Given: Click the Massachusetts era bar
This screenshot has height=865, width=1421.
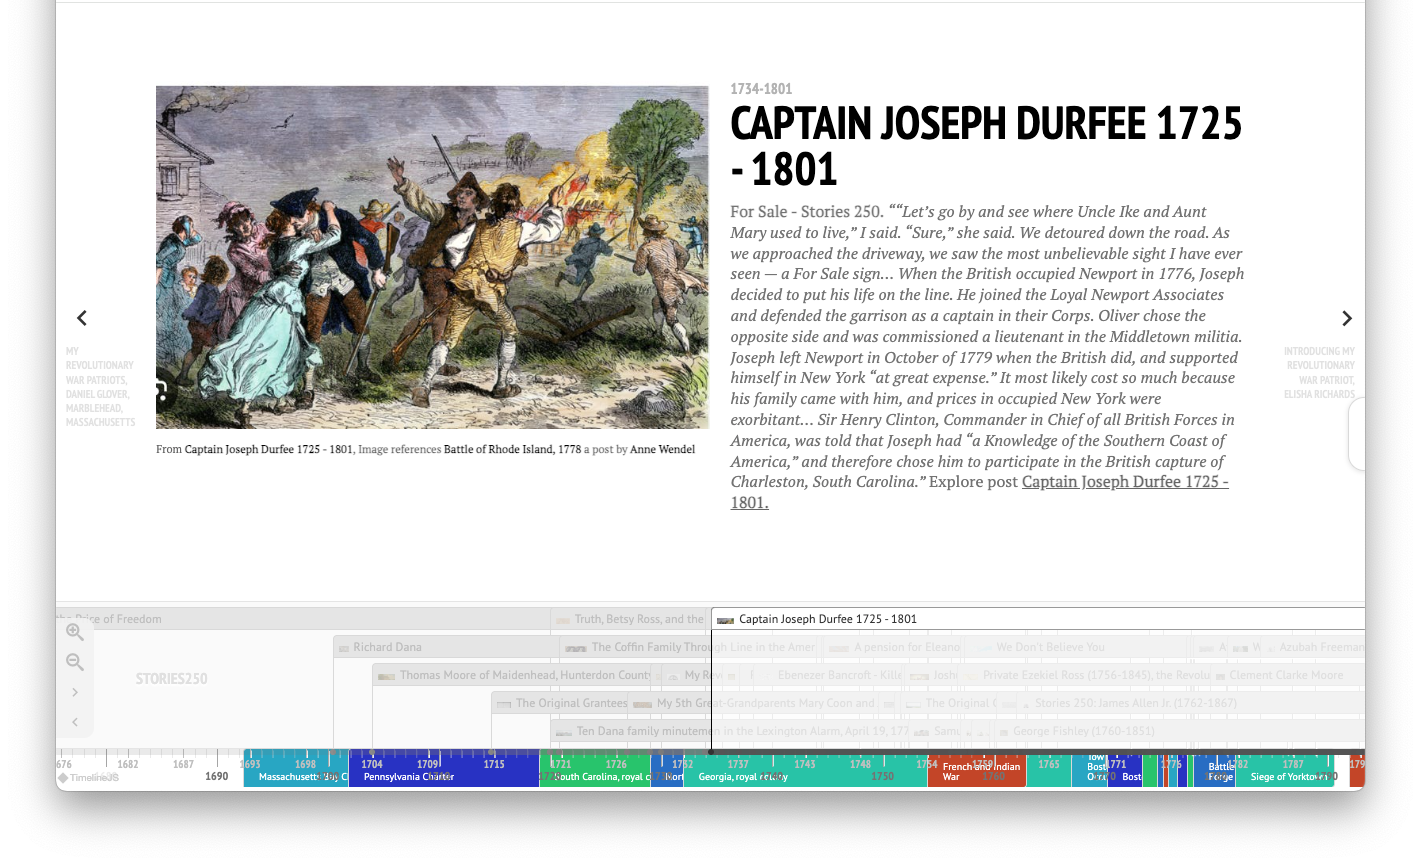Looking at the screenshot, I should 296,769.
